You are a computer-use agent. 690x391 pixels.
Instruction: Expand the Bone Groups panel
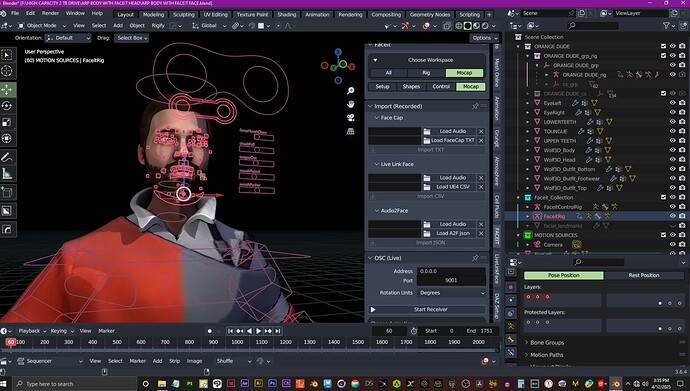547,343
